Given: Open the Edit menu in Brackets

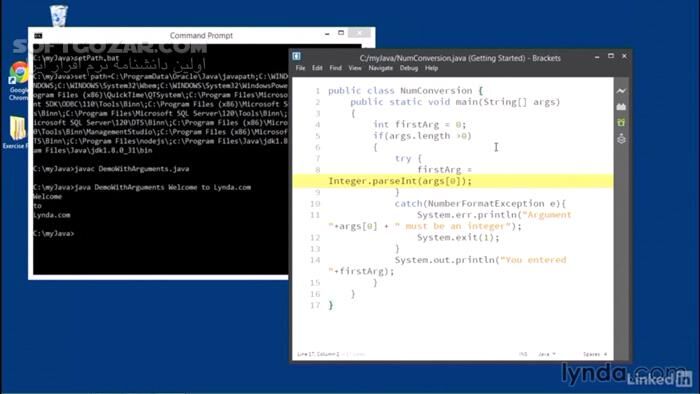Looking at the screenshot, I should (x=317, y=68).
